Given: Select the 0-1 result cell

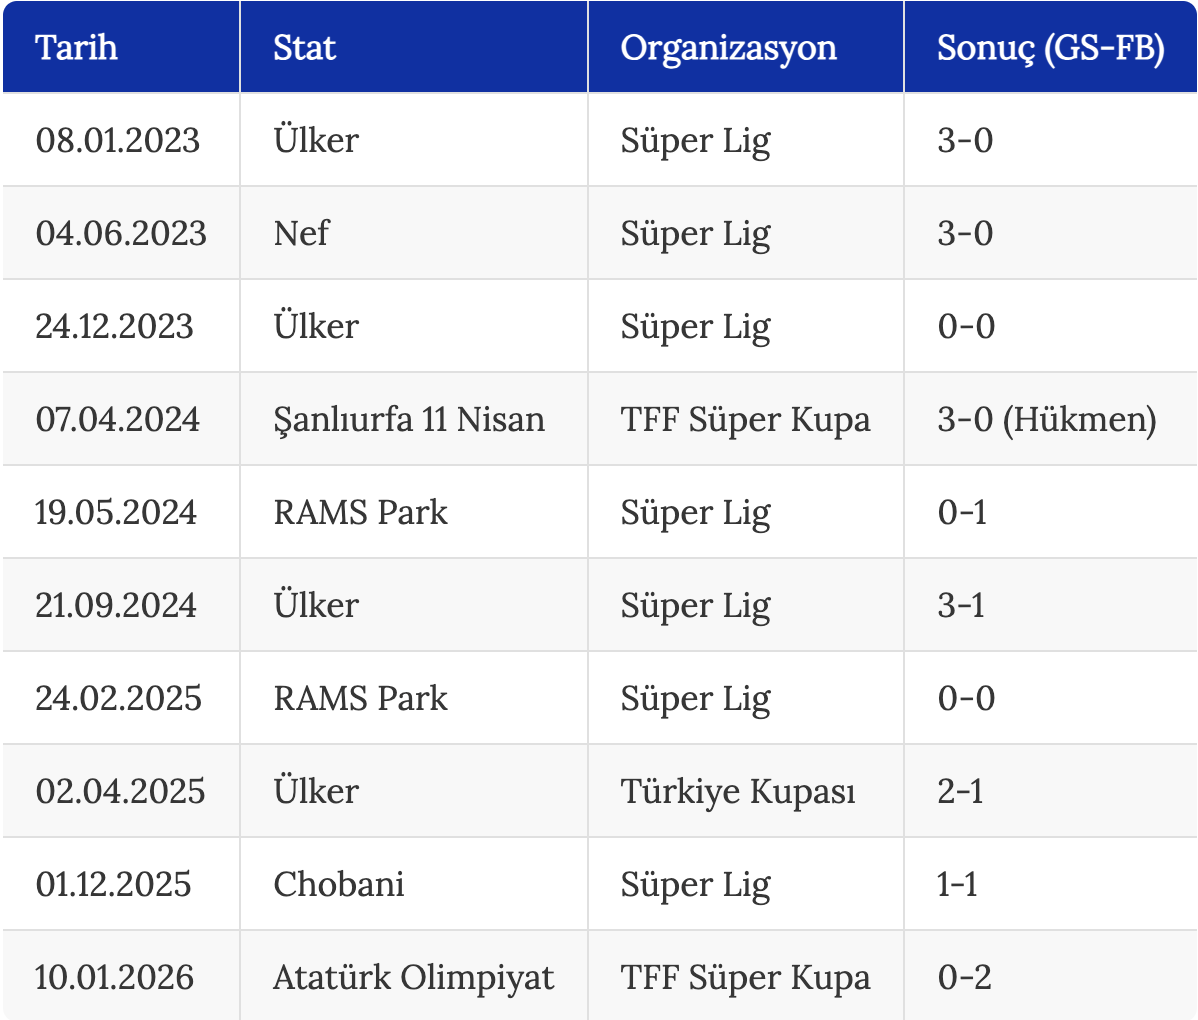Looking at the screenshot, I should tap(962, 512).
